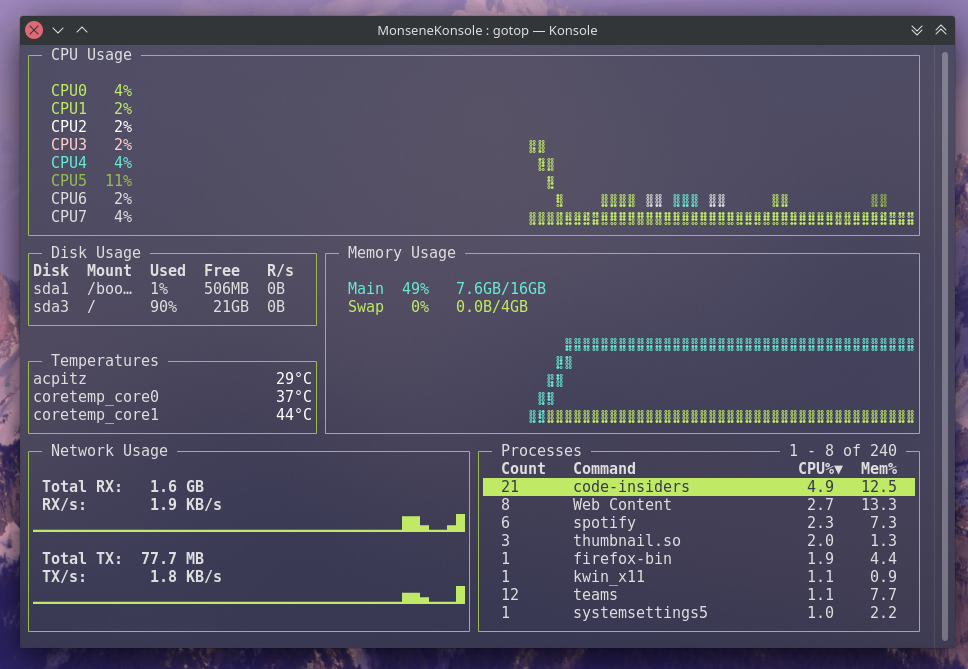Minimize window using title bar down chevron
The height and width of the screenshot is (669, 968).
pyautogui.click(x=58, y=30)
